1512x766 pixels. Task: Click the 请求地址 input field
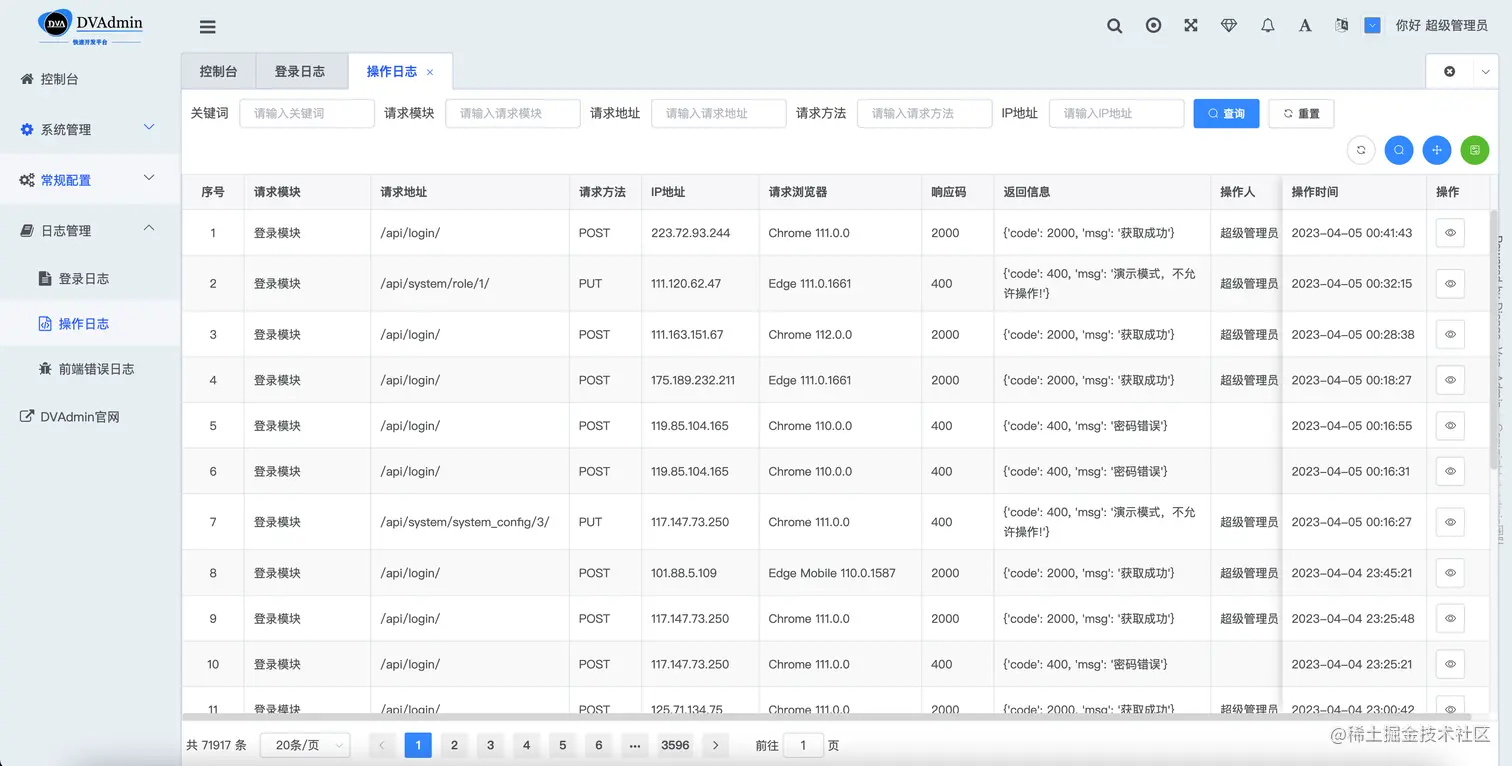point(719,113)
